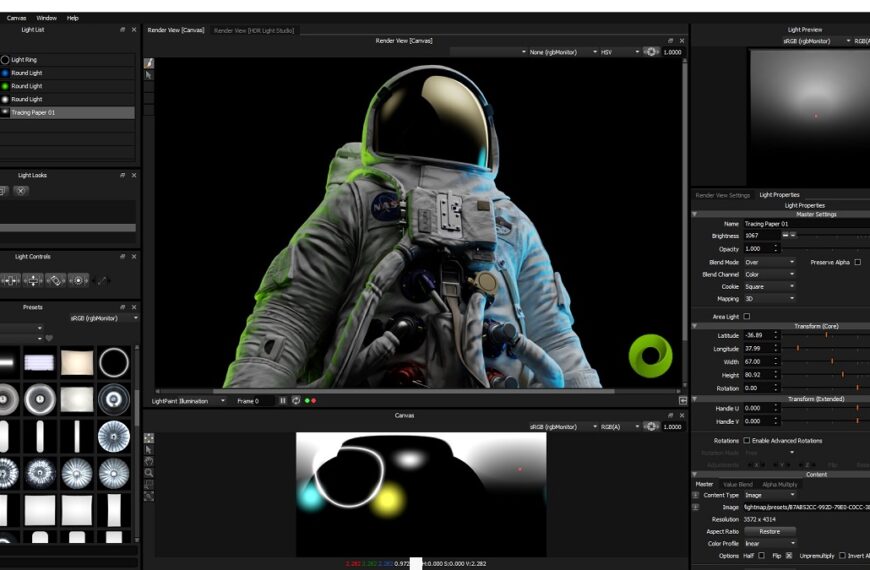Click the delete Light Look X button

(21, 191)
